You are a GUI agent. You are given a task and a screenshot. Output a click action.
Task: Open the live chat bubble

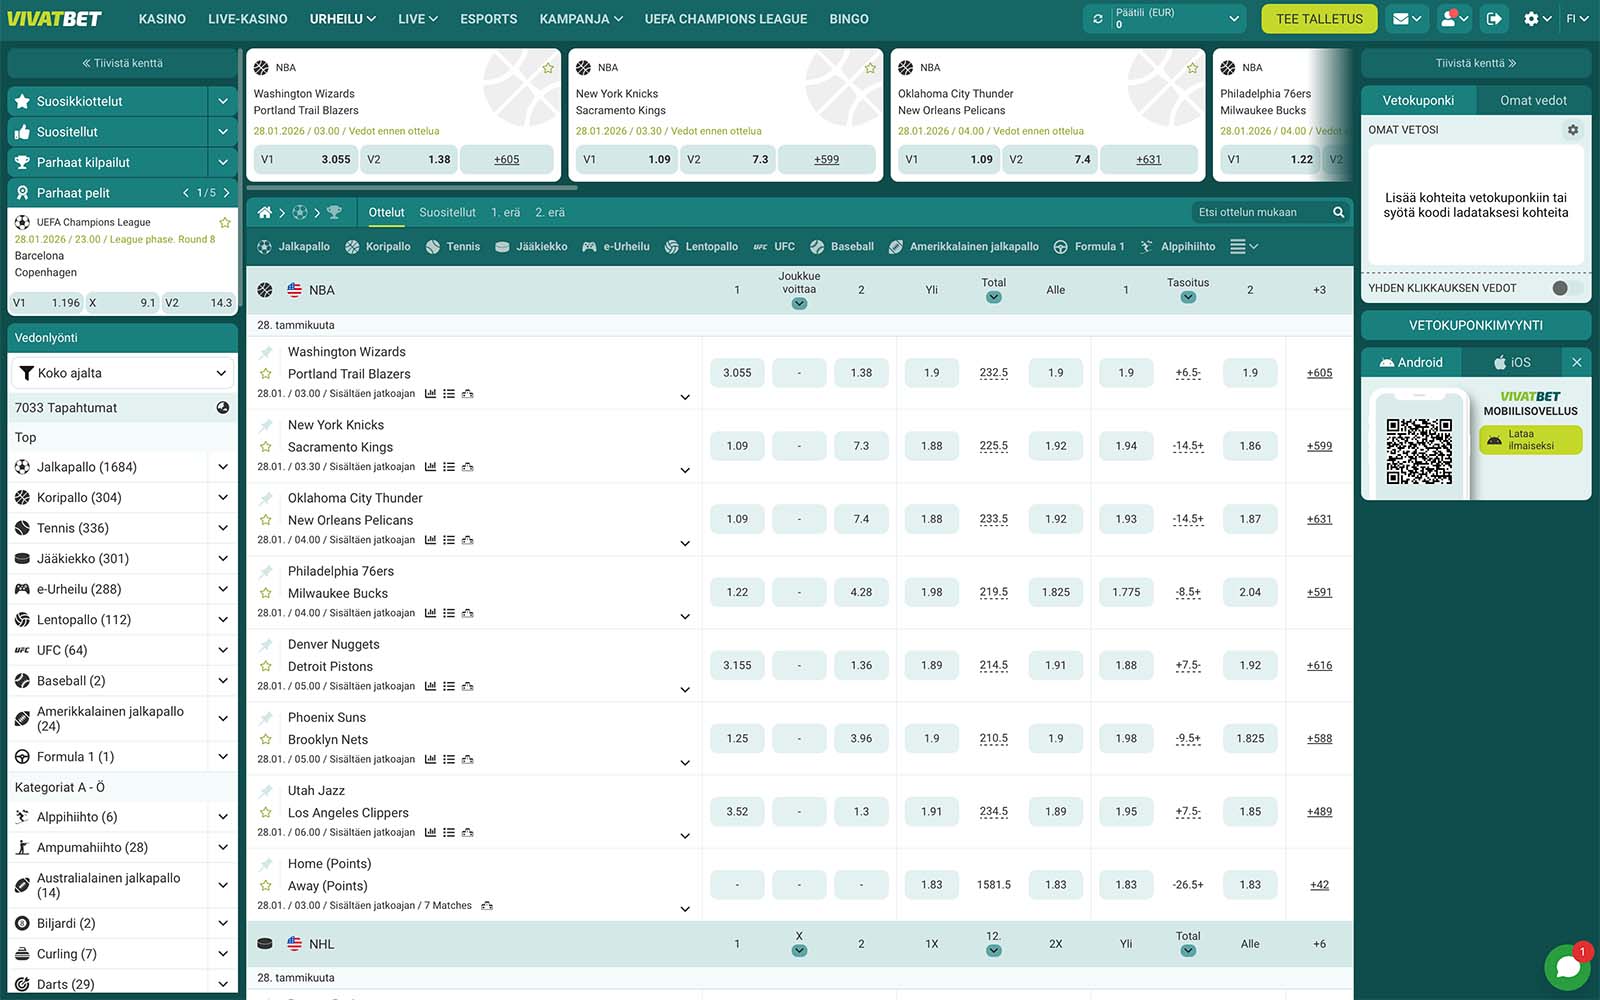click(x=1567, y=967)
